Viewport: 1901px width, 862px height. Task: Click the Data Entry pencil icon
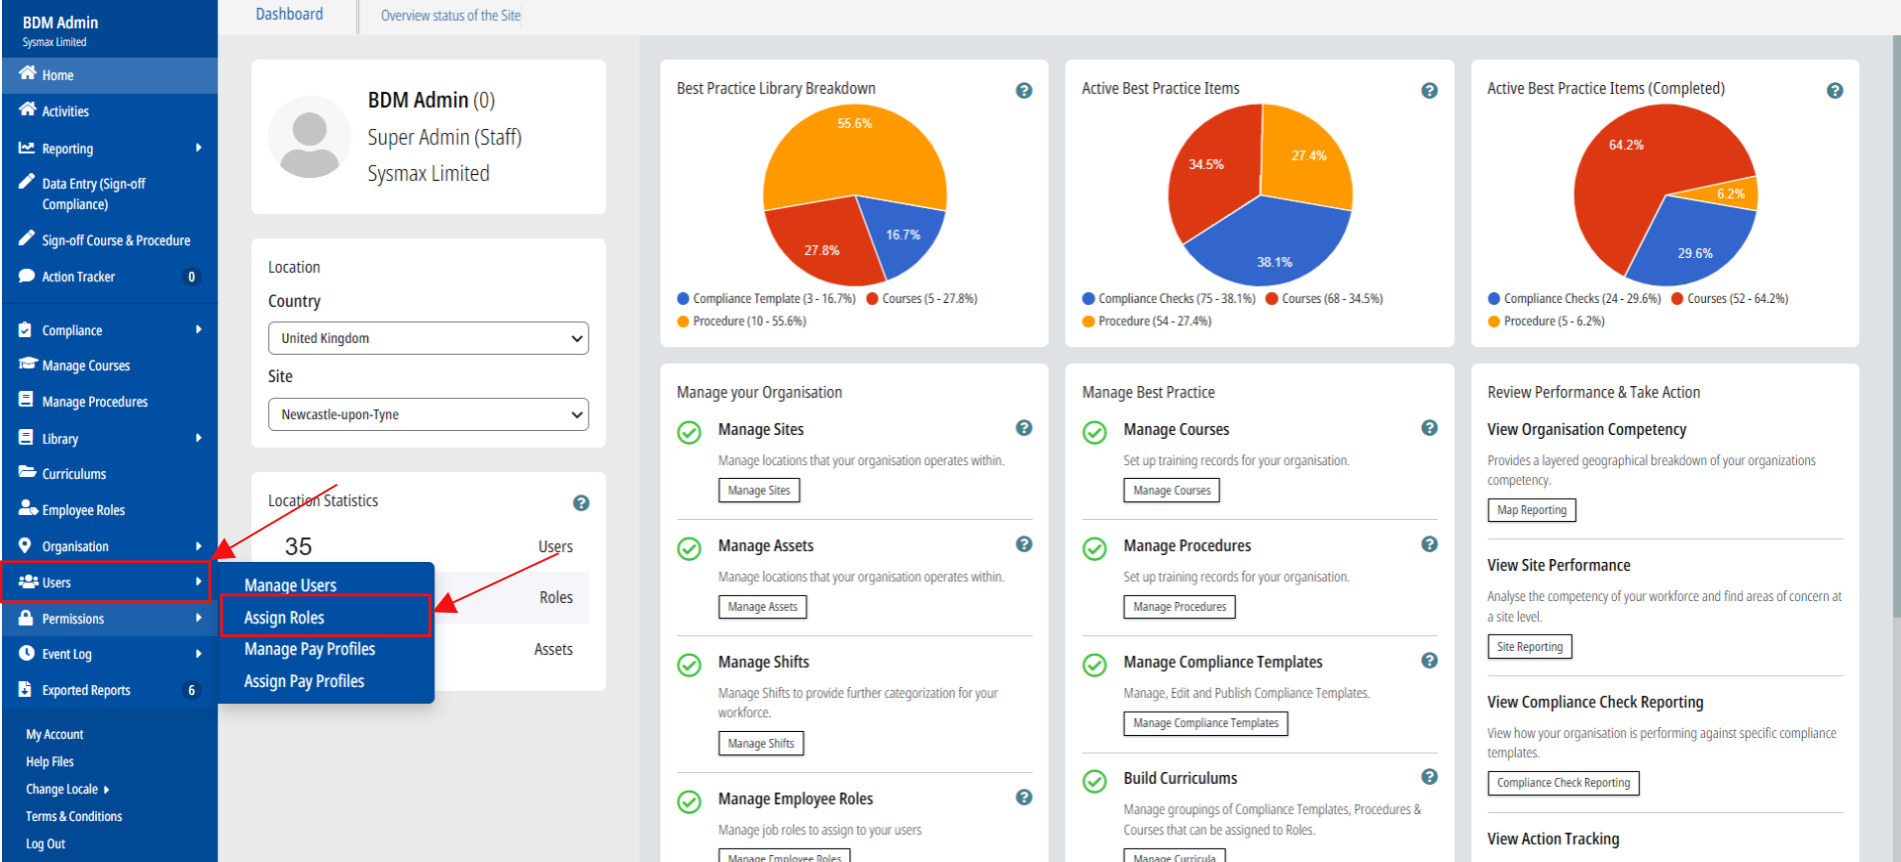click(27, 182)
